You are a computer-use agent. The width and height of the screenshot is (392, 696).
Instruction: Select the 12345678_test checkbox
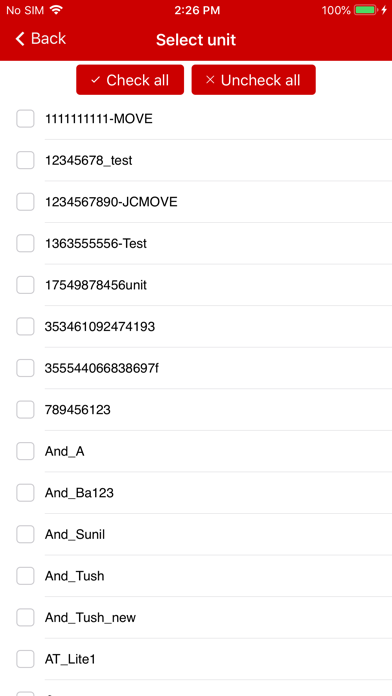pyautogui.click(x=25, y=160)
